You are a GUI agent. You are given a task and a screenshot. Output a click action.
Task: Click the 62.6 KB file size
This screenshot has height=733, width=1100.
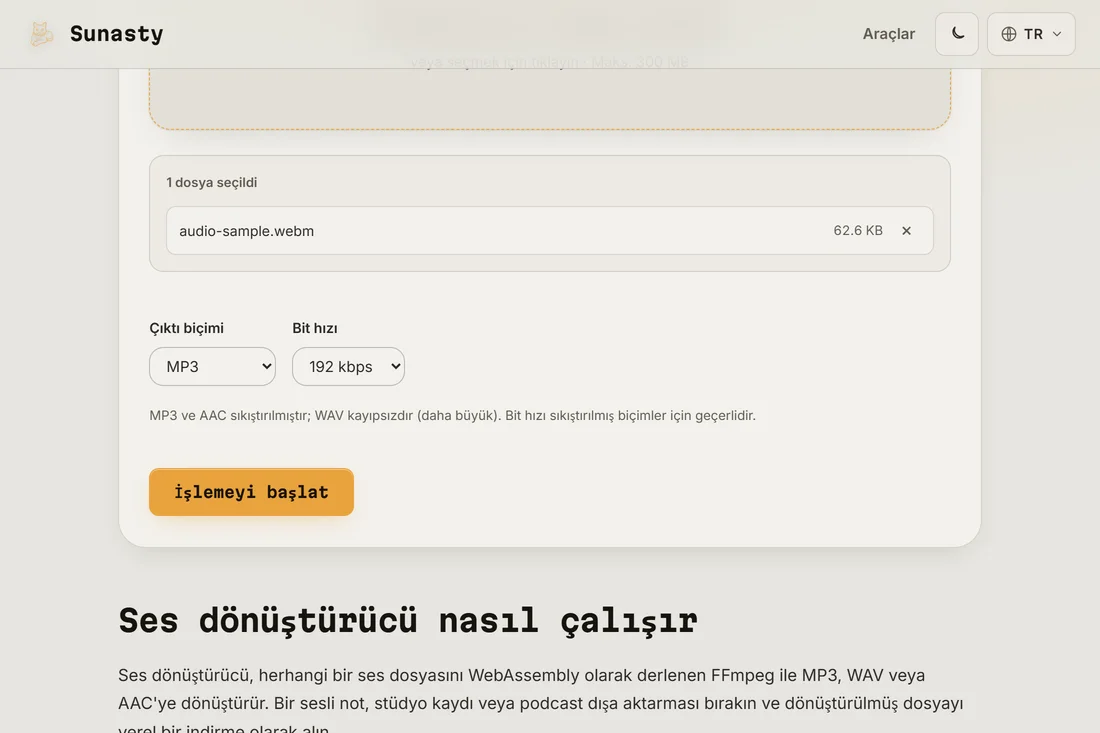point(857,230)
